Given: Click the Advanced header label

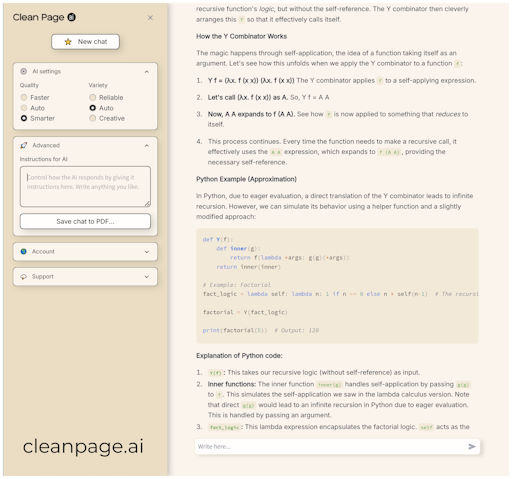Looking at the screenshot, I should [46, 145].
